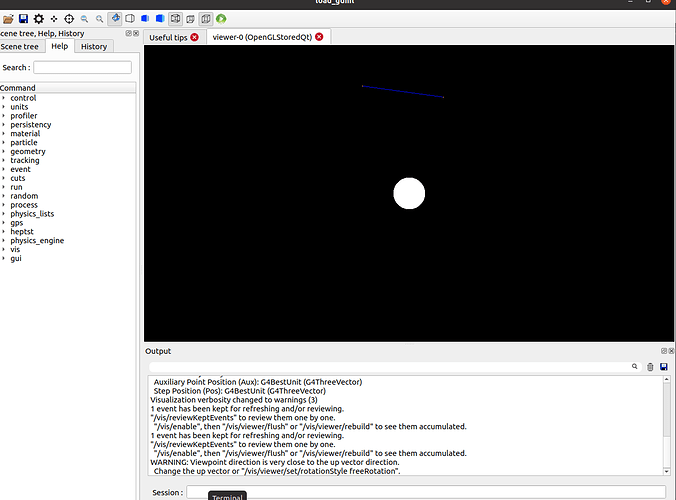
Task: Select the Pick crosshair tool icon
Action: coord(69,19)
